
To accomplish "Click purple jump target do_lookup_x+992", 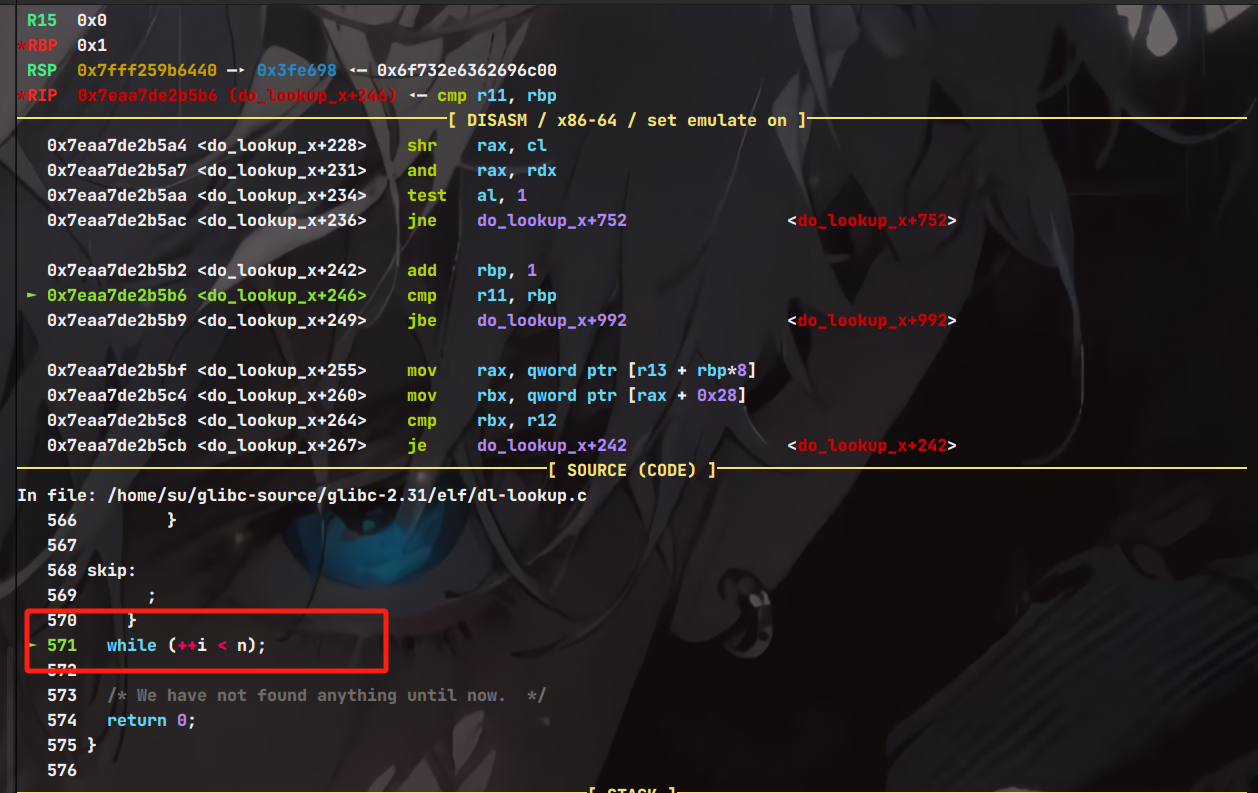I will pos(552,320).
